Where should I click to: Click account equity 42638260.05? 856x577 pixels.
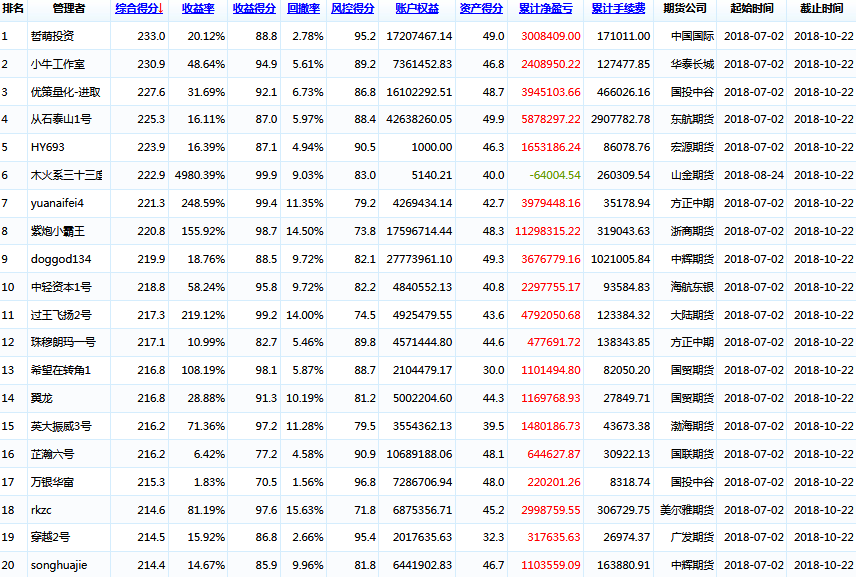(x=419, y=119)
